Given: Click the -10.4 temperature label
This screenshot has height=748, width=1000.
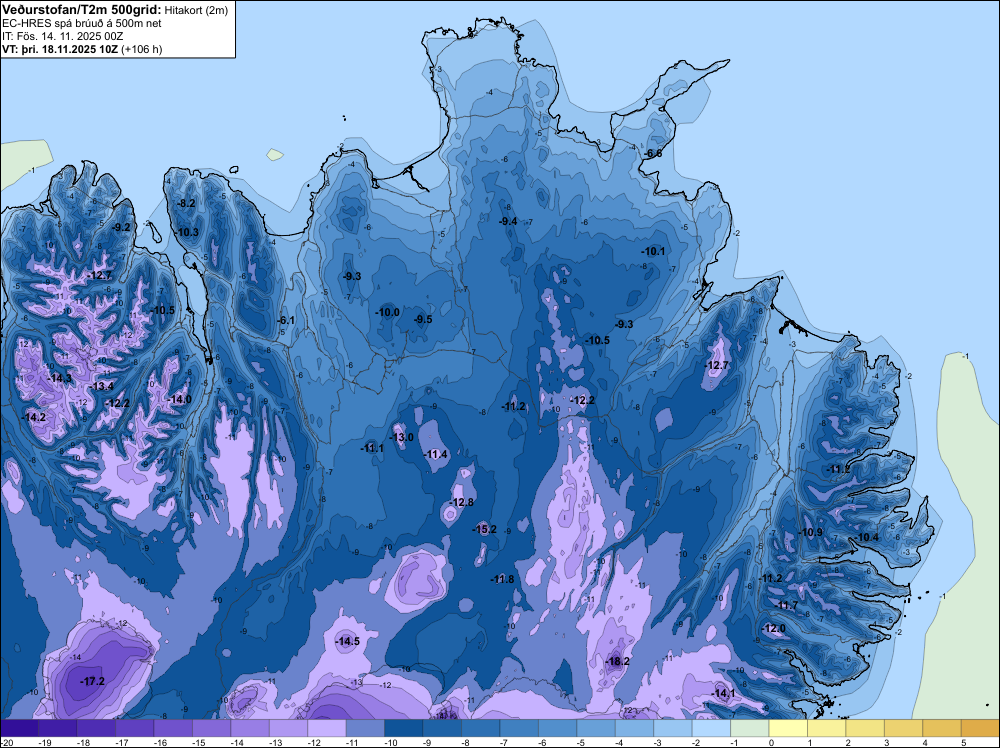Looking at the screenshot, I should click(x=867, y=538).
